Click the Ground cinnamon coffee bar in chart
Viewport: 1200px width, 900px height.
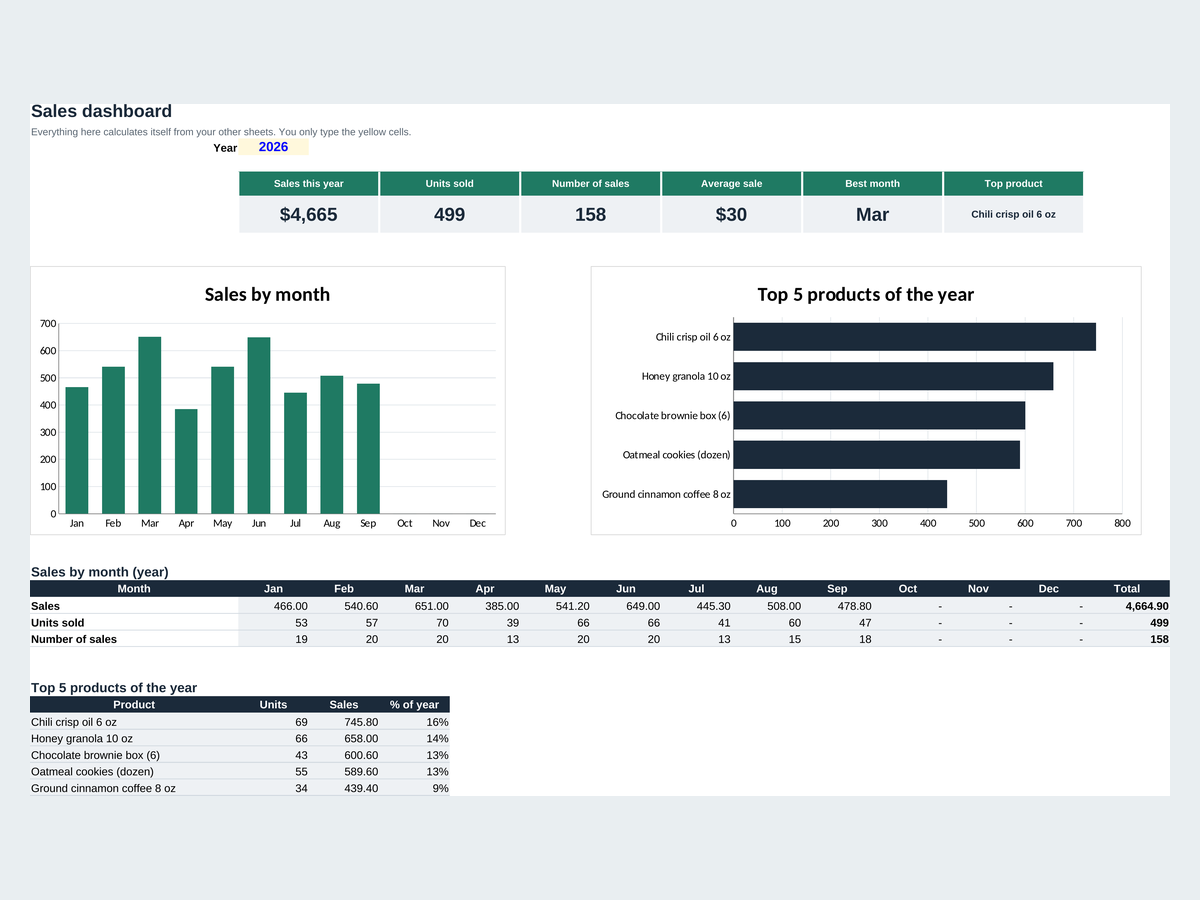[840, 494]
